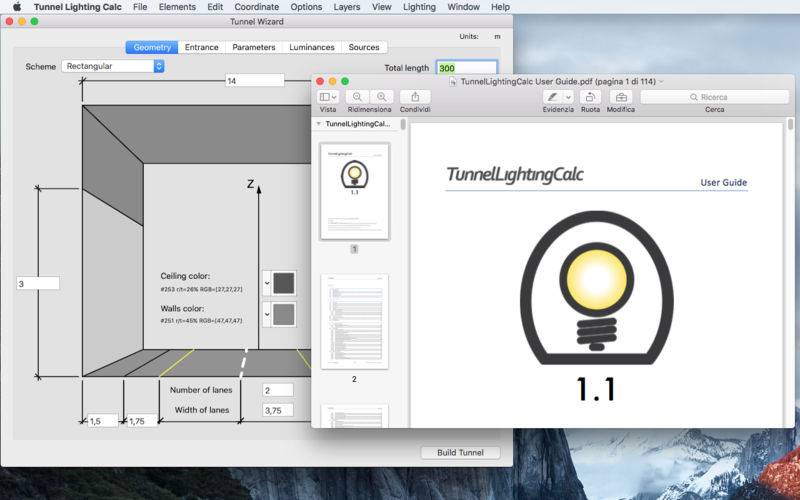Open the Coordinate menu
Screen dimensions: 800x500
257,7
